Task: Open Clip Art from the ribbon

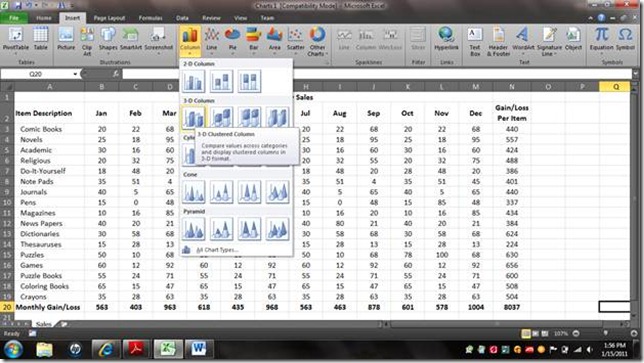Action: [x=87, y=41]
